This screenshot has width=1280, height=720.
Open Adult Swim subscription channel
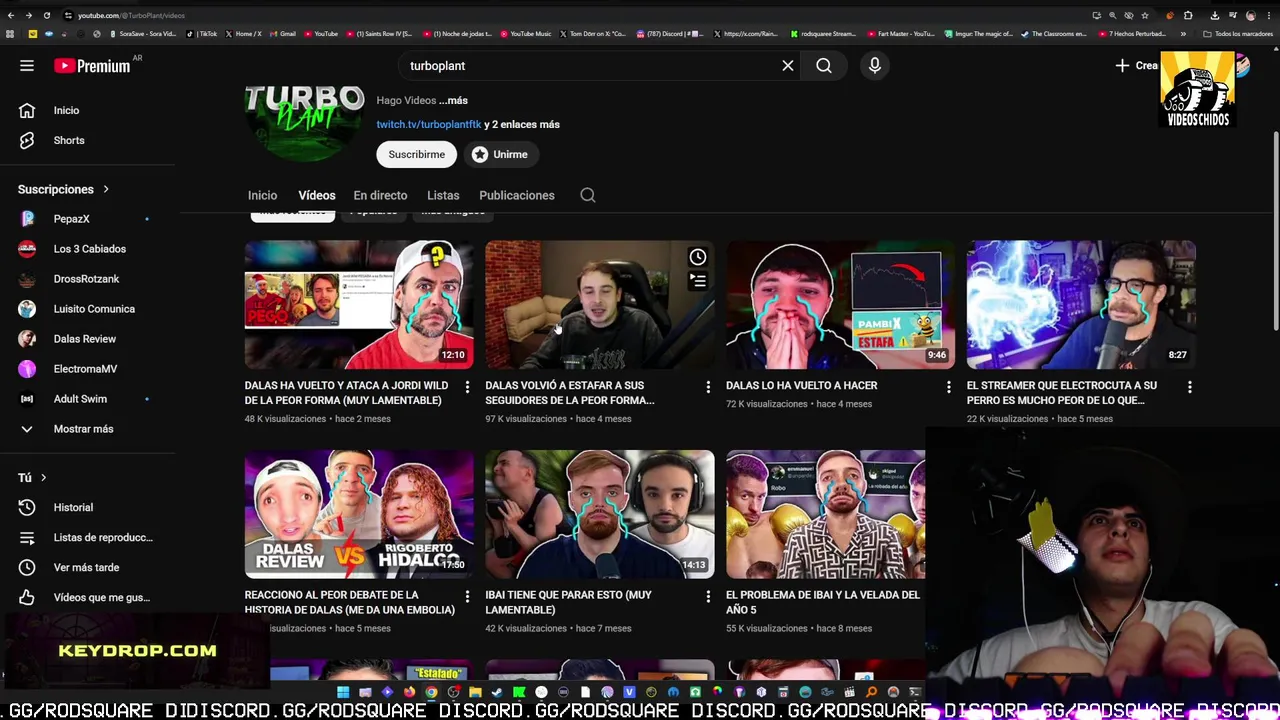pyautogui.click(x=80, y=399)
